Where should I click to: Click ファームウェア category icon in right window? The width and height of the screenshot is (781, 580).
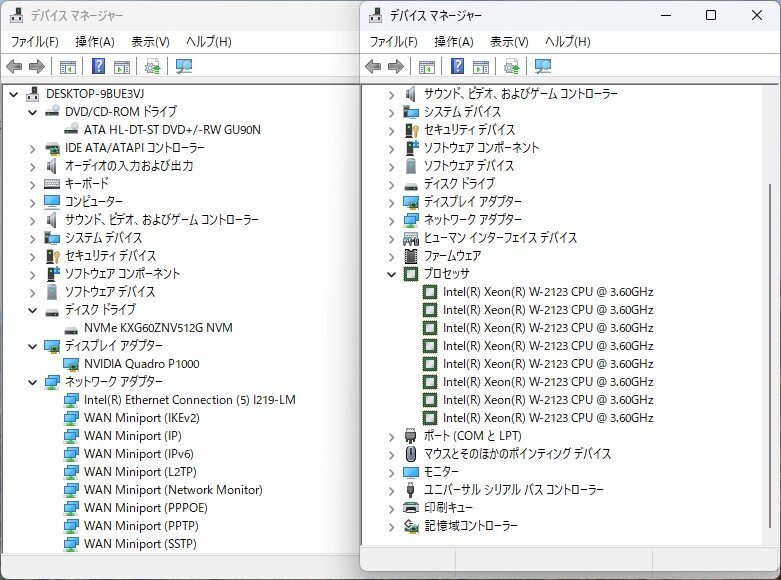click(410, 256)
